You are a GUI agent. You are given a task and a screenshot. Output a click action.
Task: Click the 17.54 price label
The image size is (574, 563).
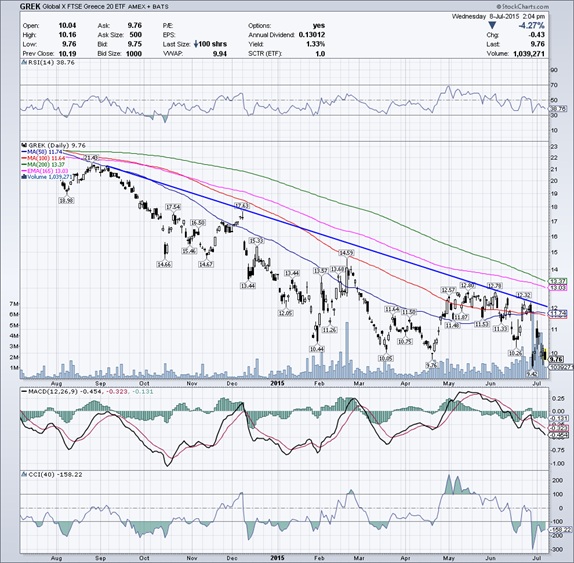coord(174,207)
